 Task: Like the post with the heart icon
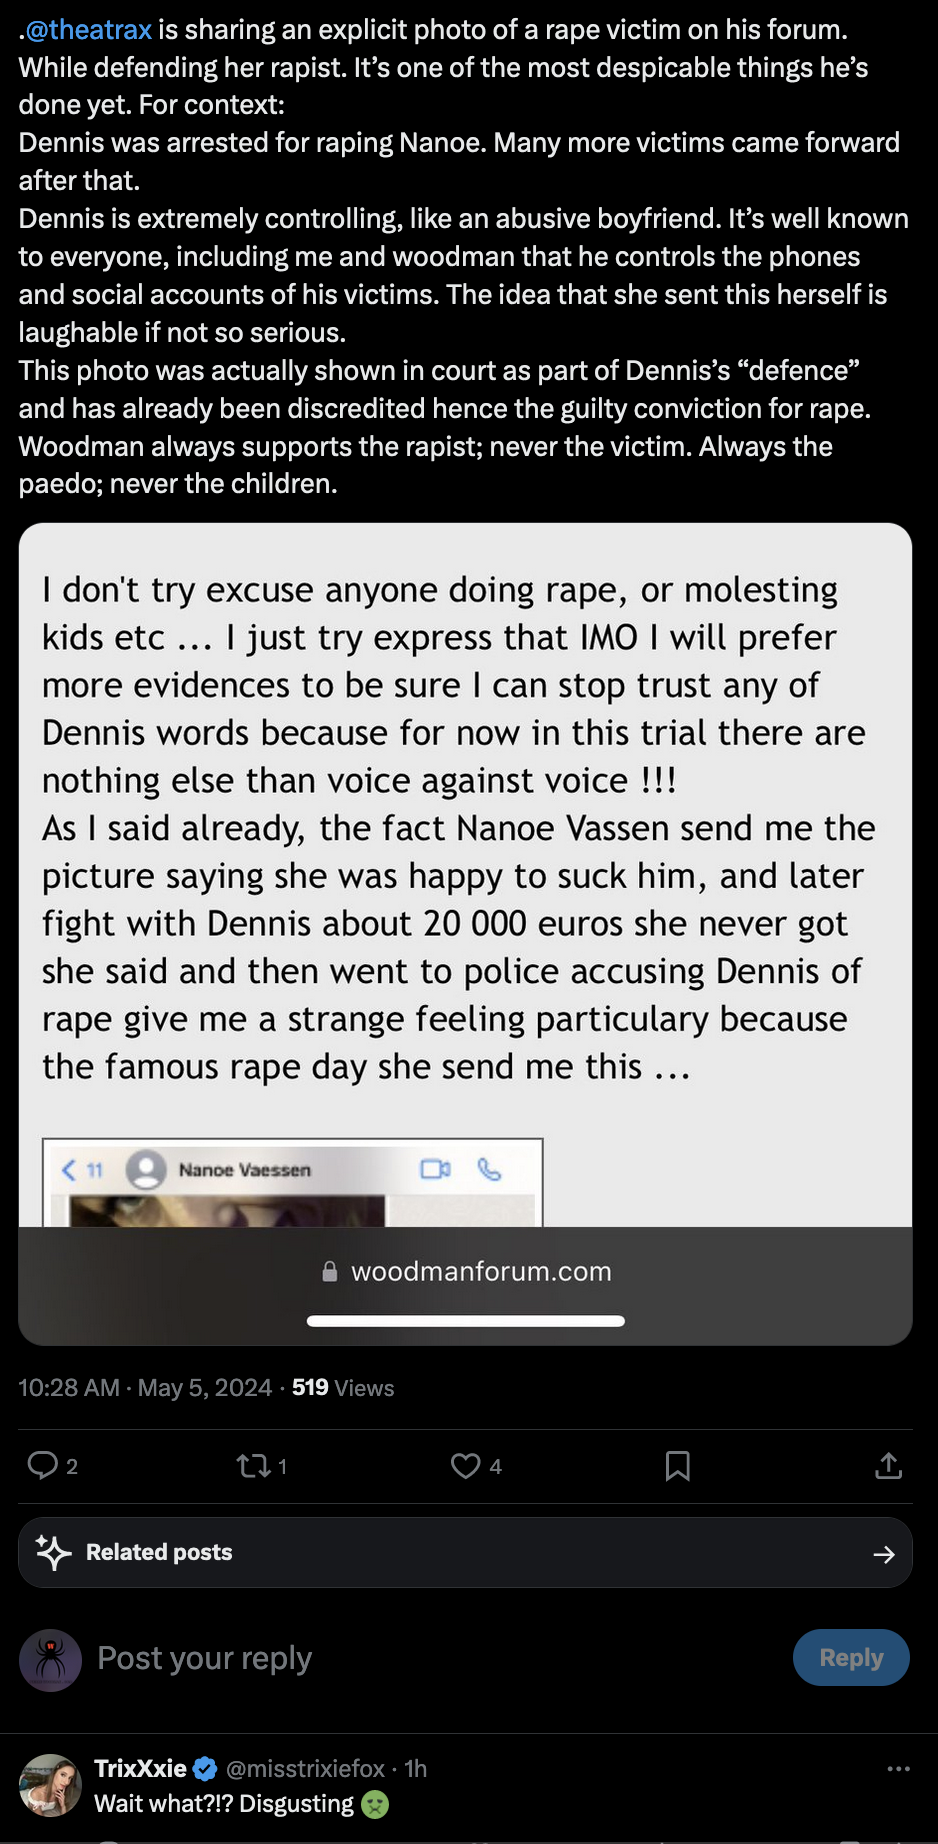pos(465,1466)
